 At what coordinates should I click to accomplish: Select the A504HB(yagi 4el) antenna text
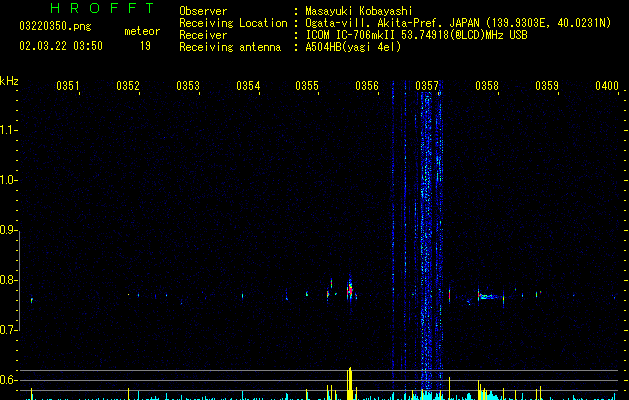point(353,47)
